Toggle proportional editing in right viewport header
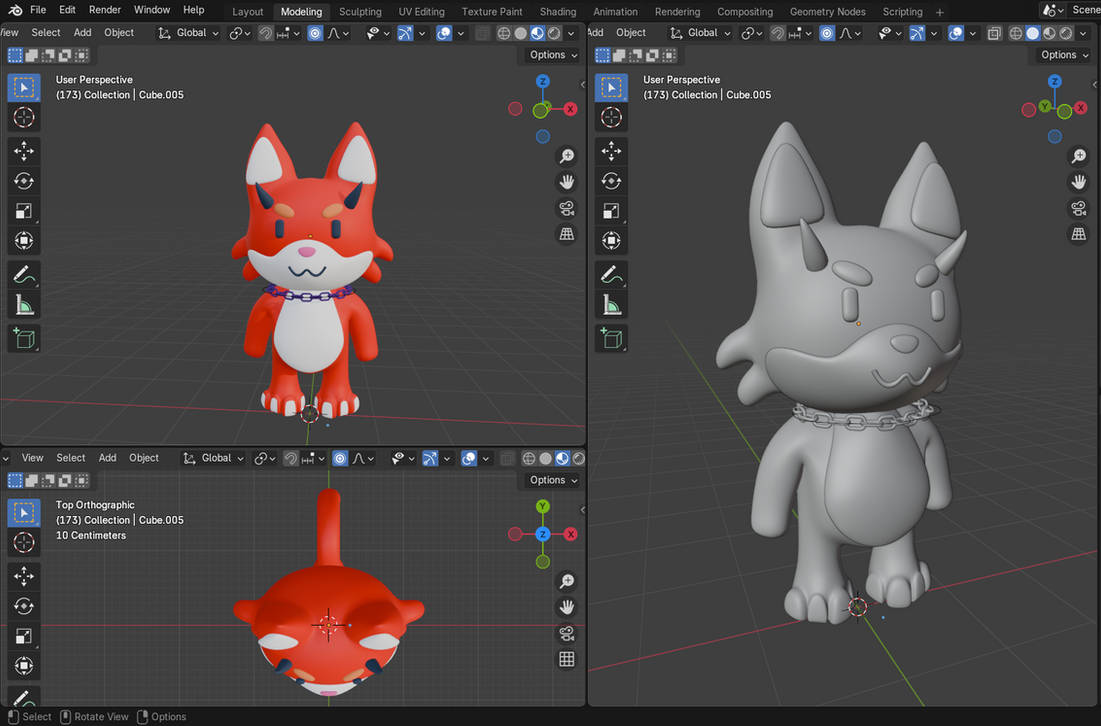This screenshot has height=726, width=1101. coord(827,33)
